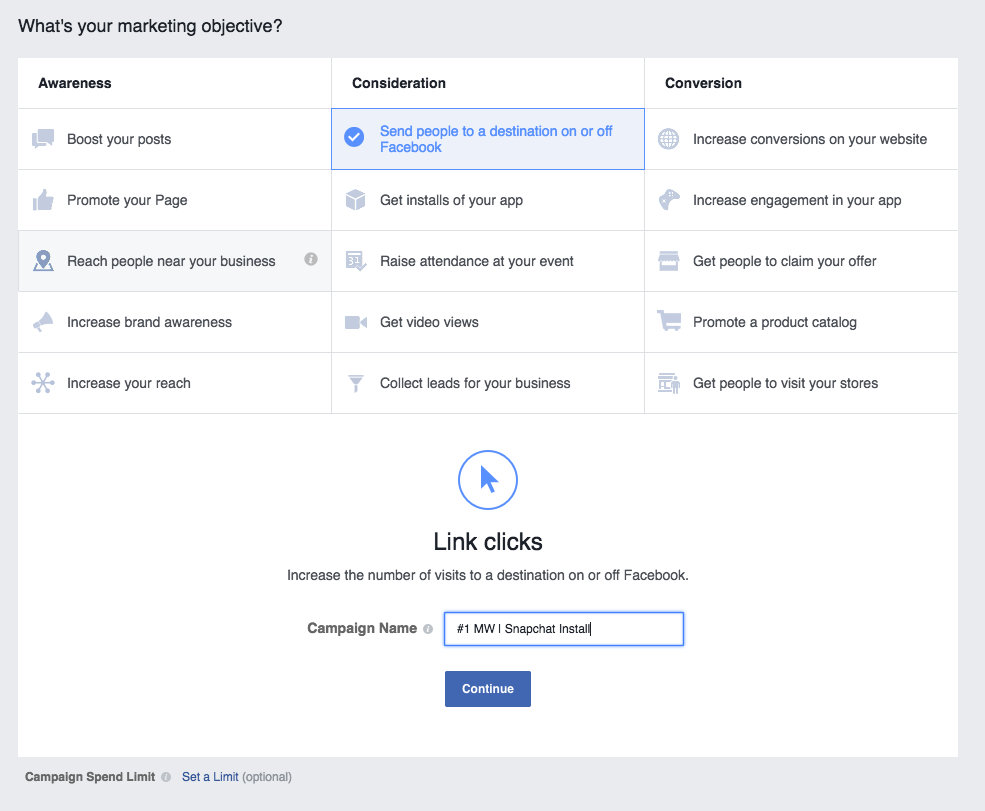Select Collect leads for your business objective
The height and width of the screenshot is (811, 985).
[488, 383]
